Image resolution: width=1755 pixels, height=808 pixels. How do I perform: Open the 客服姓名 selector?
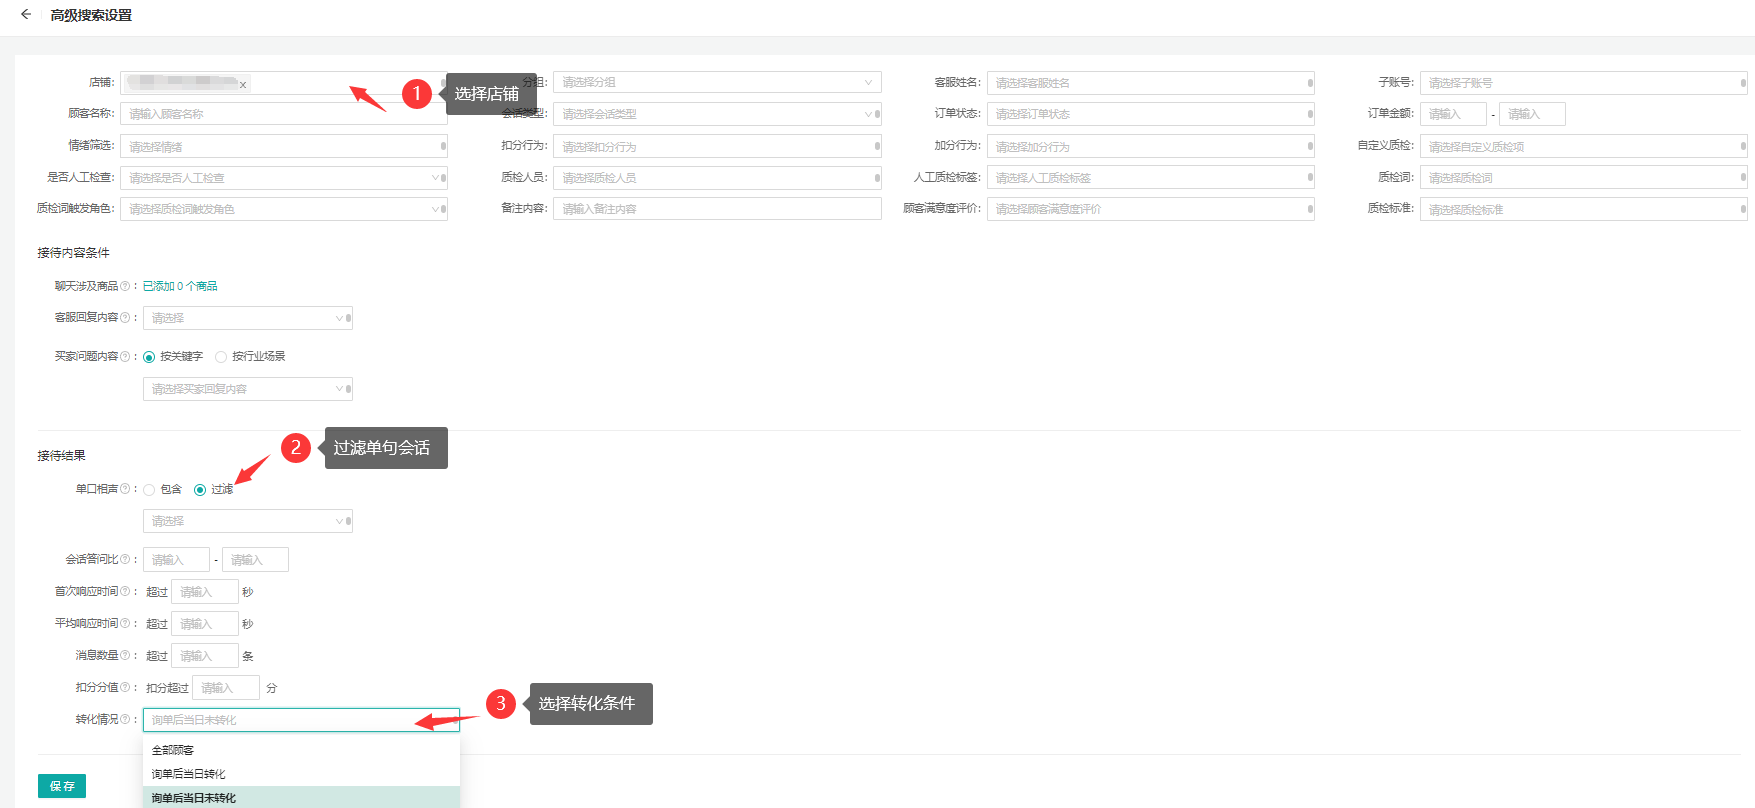pos(1150,83)
